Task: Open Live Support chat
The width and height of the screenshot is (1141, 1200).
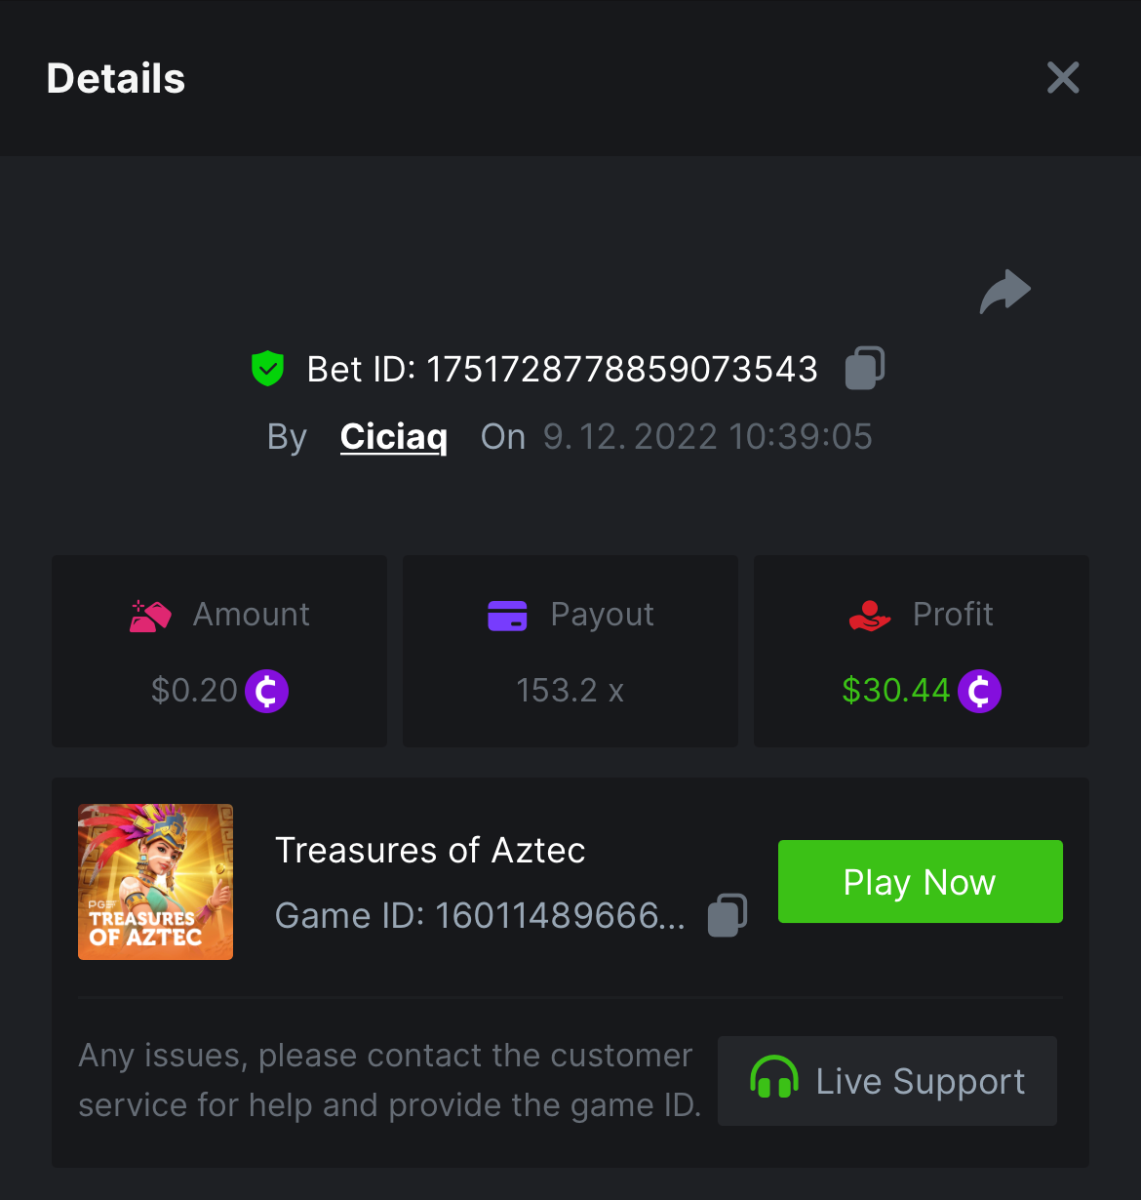Action: 887,1081
